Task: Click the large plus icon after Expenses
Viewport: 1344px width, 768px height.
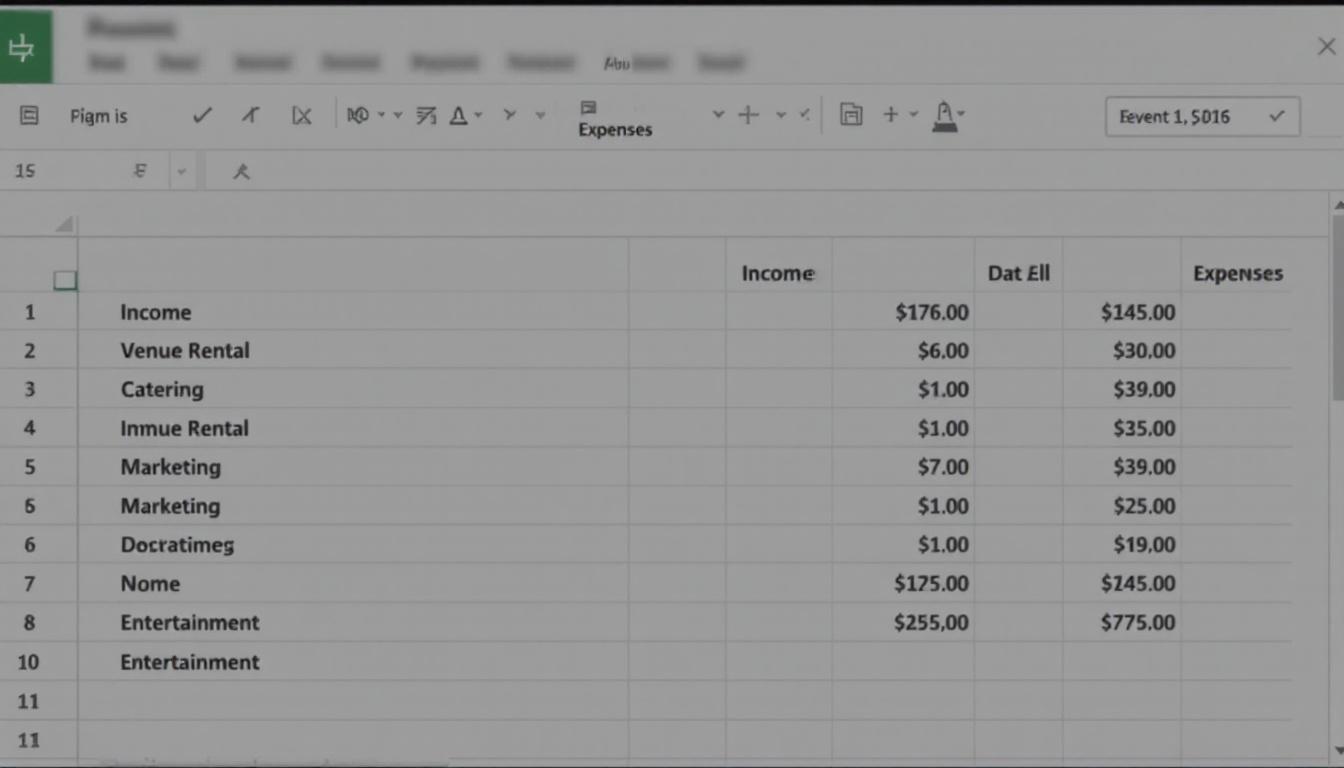Action: point(748,116)
